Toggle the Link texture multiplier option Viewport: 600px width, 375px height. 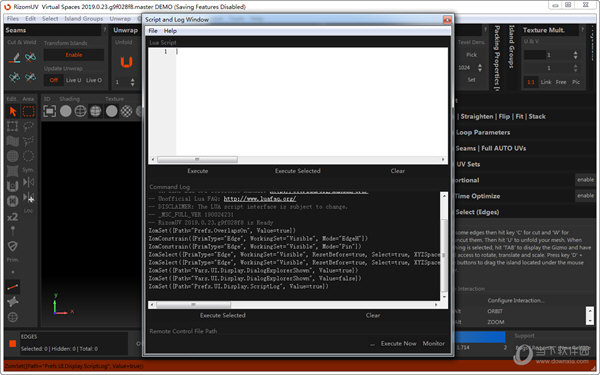[546, 82]
